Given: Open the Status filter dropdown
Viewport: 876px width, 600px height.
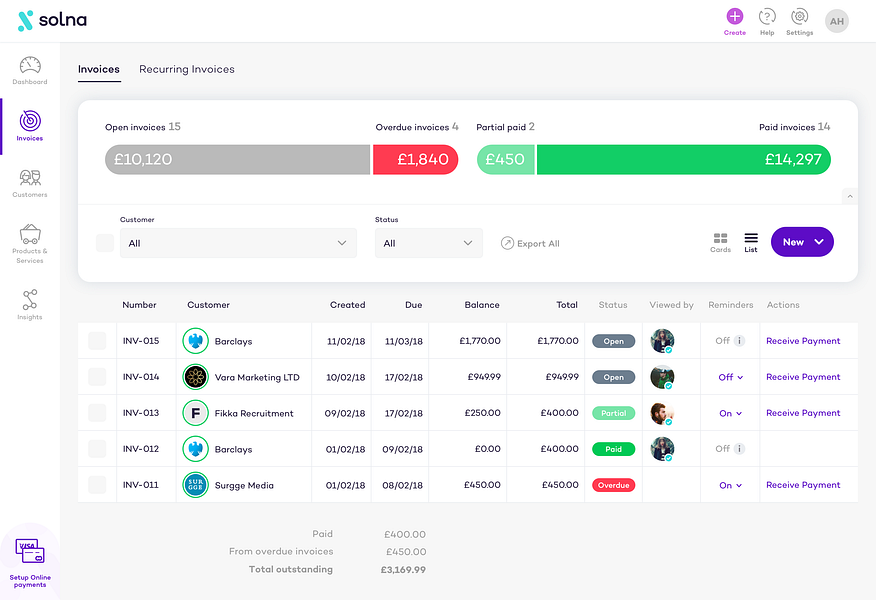Looking at the screenshot, I should (429, 243).
